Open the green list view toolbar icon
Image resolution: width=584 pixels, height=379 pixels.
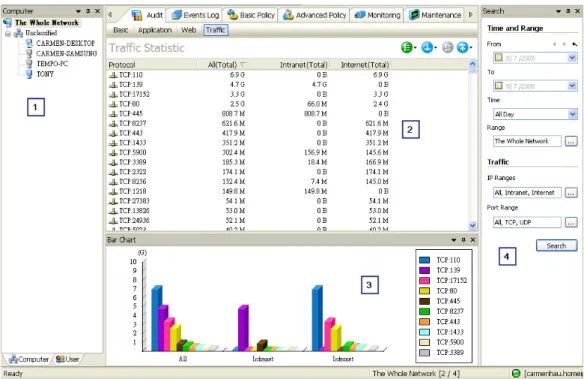pos(407,48)
